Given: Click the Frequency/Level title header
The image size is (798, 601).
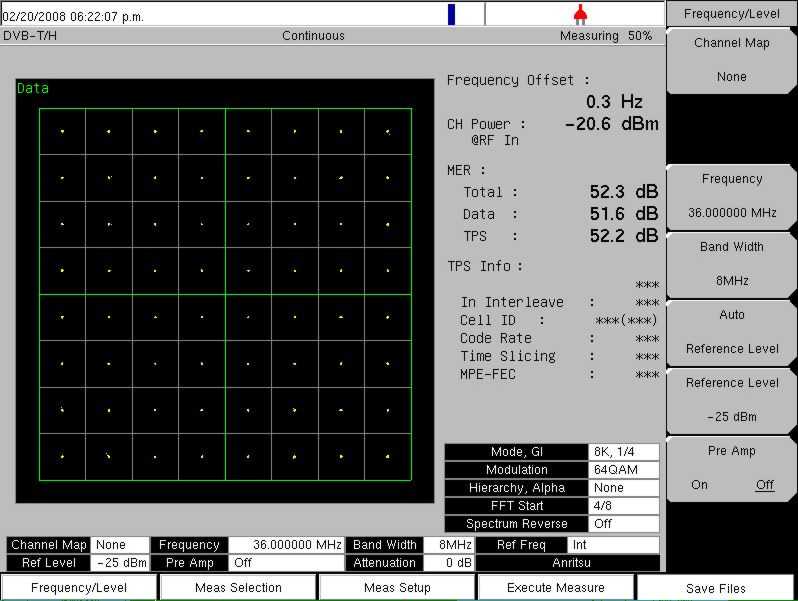Looking at the screenshot, I should point(731,14).
